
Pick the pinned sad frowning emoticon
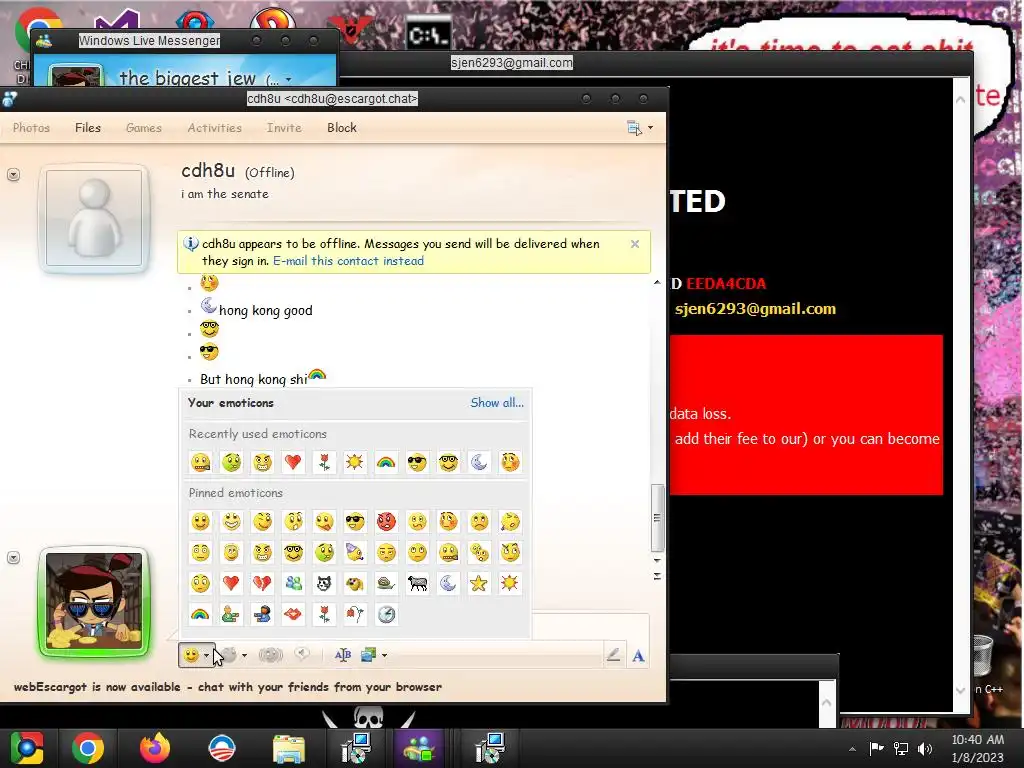click(479, 521)
